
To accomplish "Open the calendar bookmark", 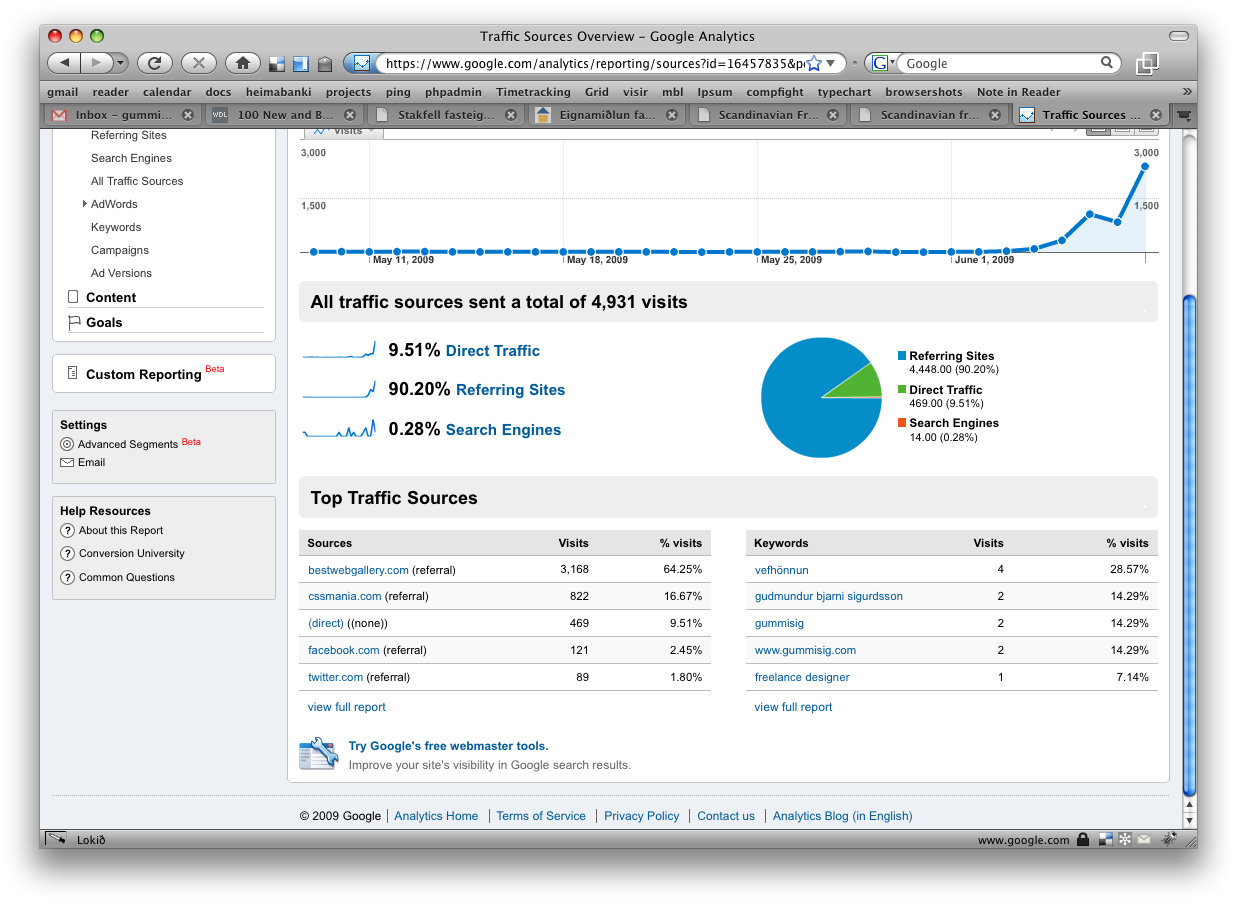I will coord(167,92).
